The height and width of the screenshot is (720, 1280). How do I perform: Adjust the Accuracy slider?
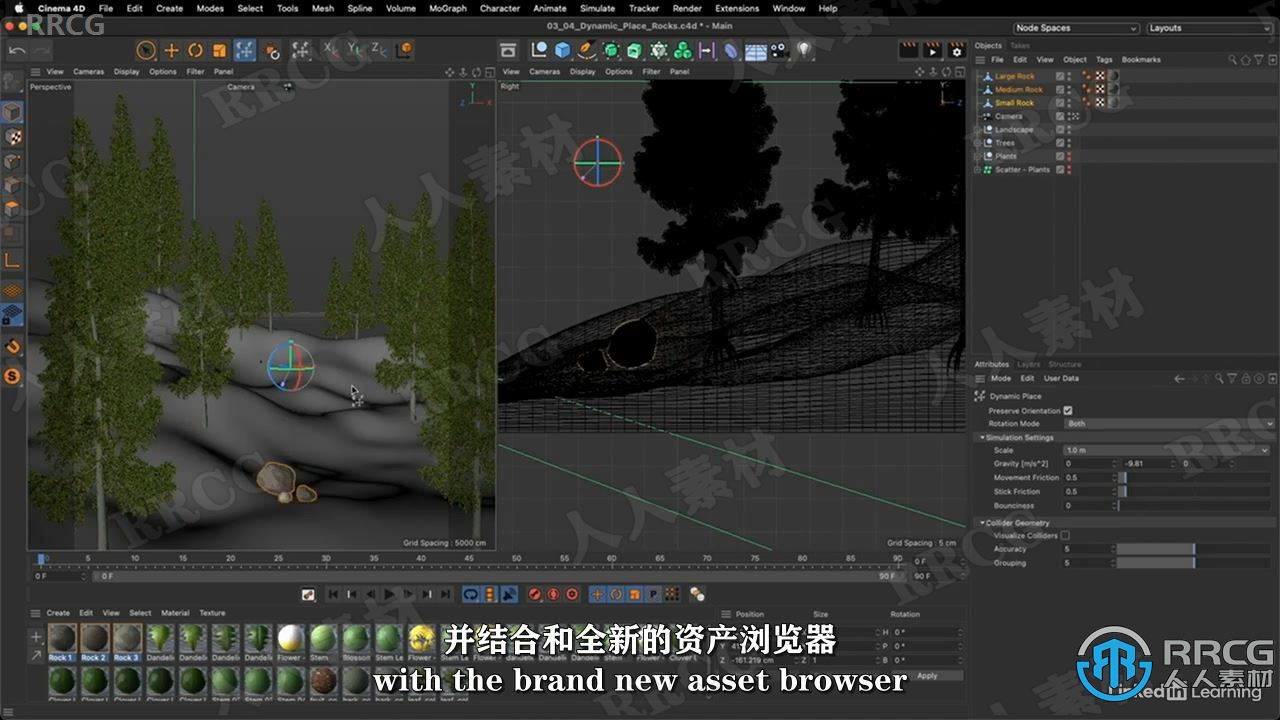pos(1196,549)
